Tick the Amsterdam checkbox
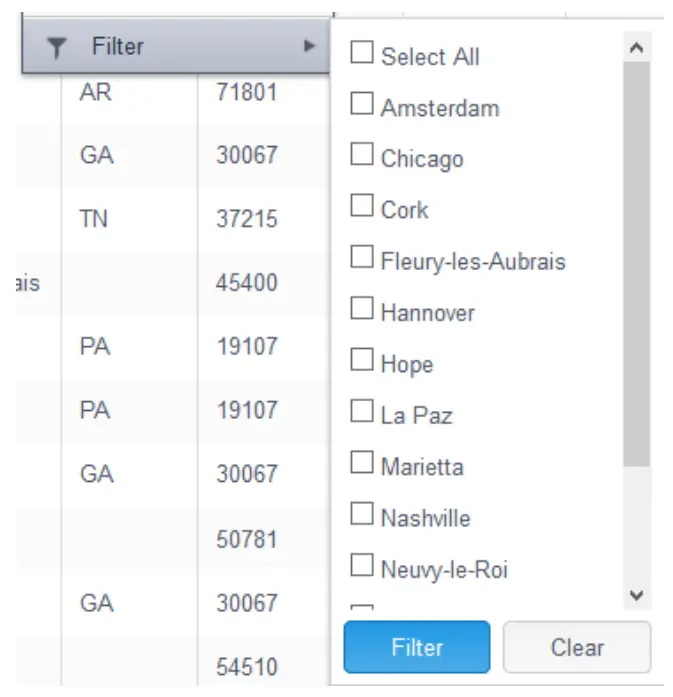The height and width of the screenshot is (697, 673). (361, 105)
